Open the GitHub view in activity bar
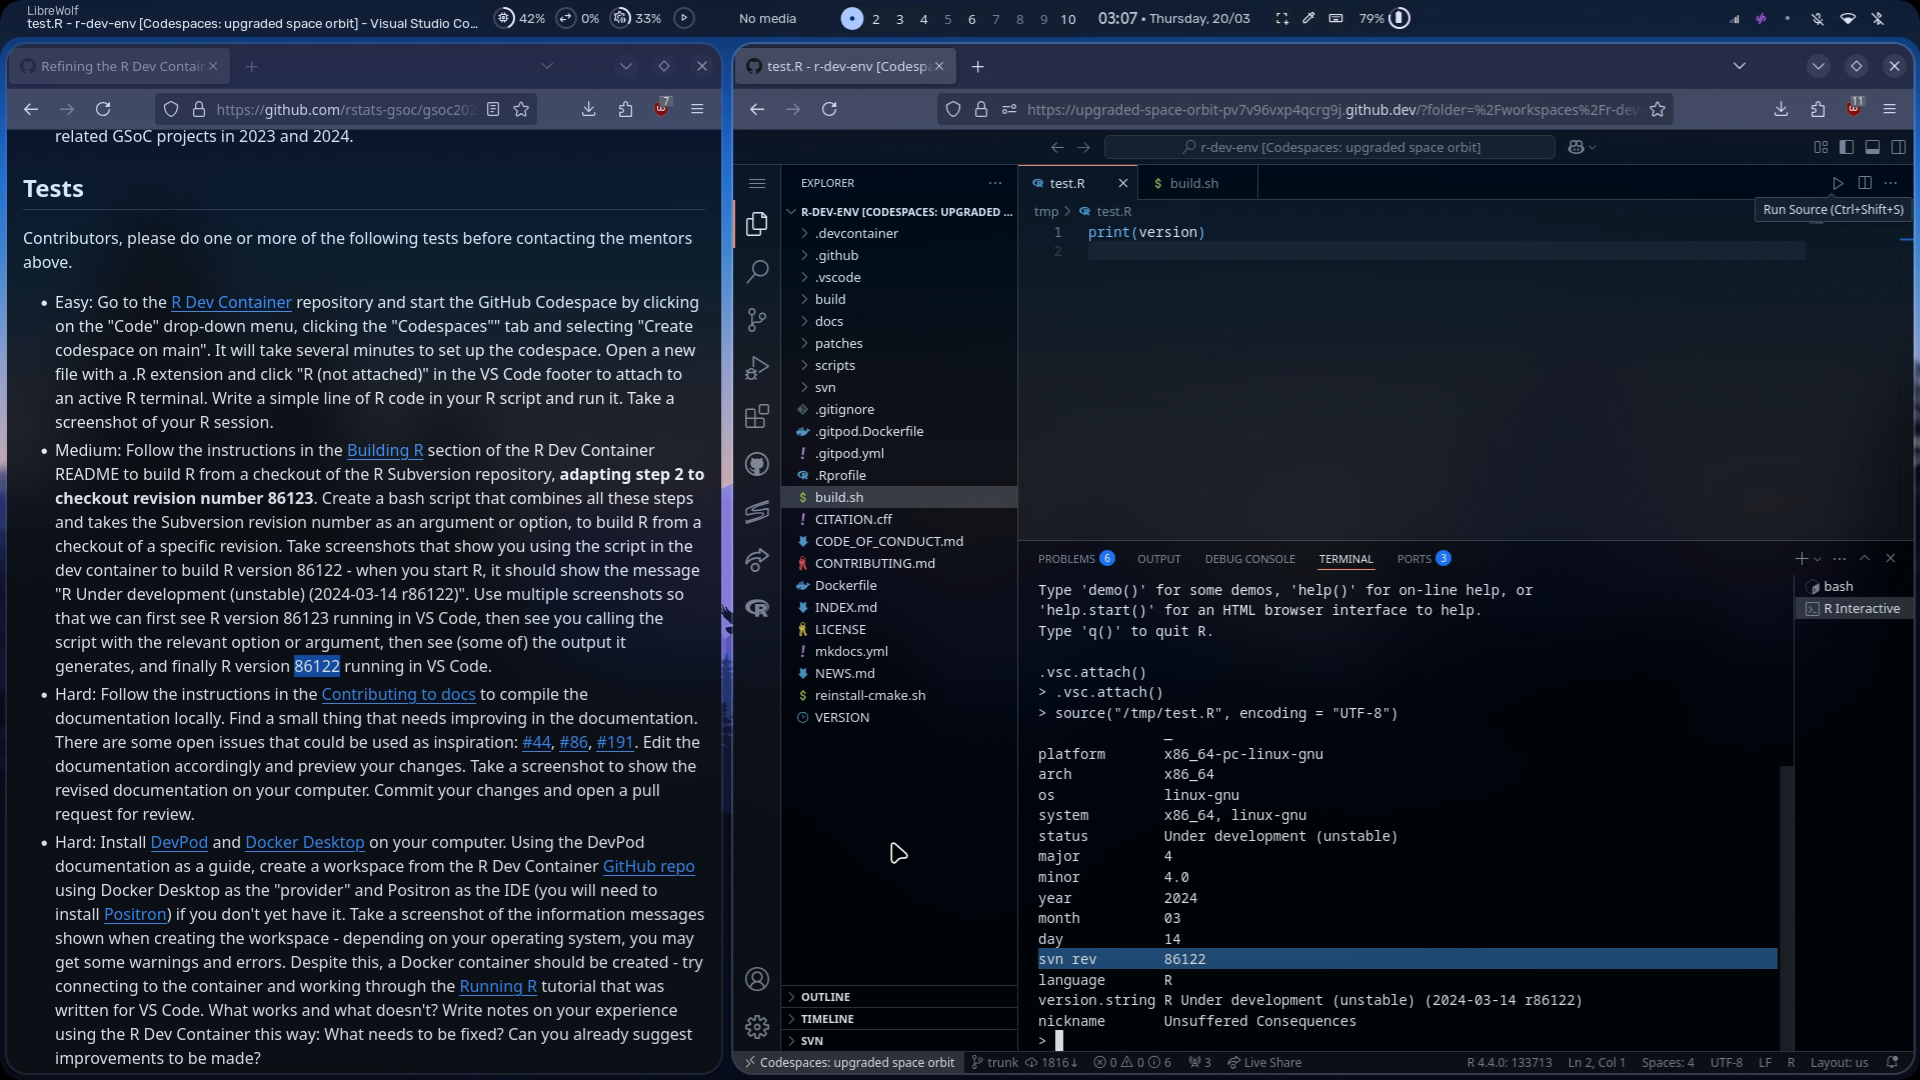This screenshot has height=1080, width=1920. (757, 464)
